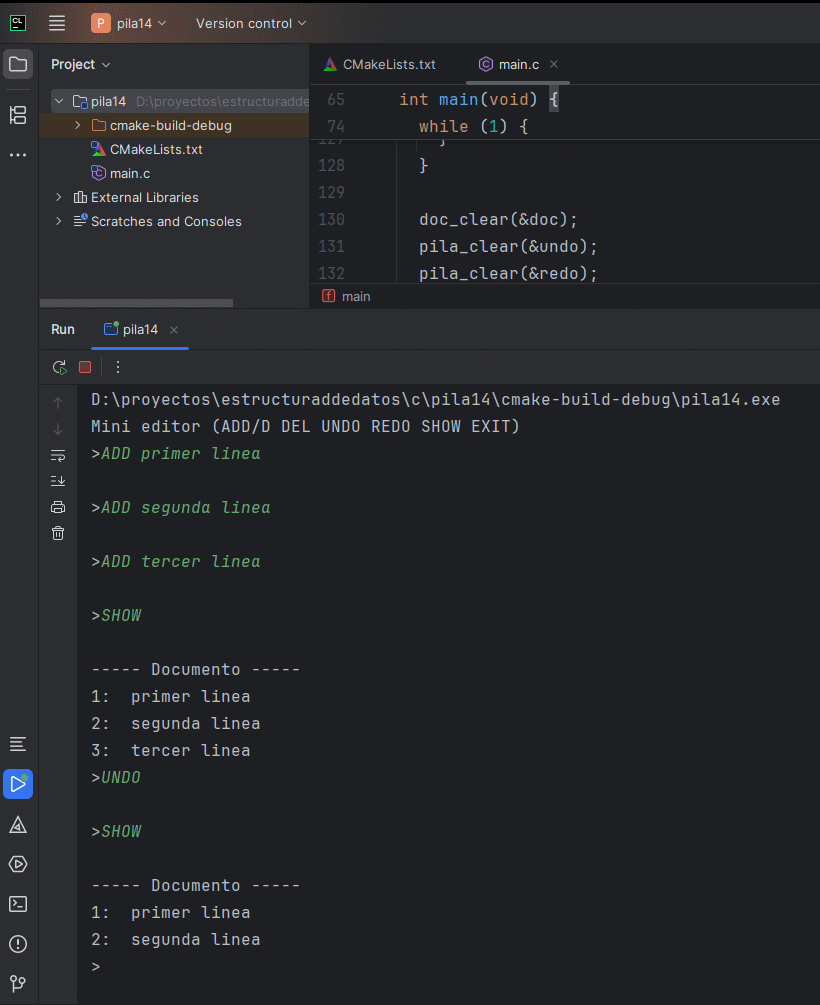Open the Version control dropdown
Viewport: 820px width, 1005px height.
point(250,22)
